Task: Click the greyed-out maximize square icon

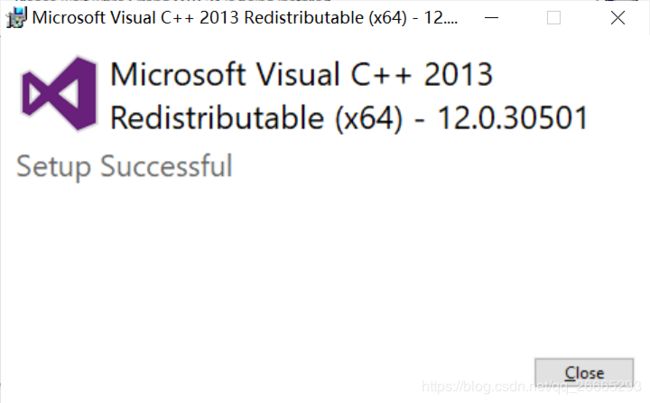Action: (554, 18)
